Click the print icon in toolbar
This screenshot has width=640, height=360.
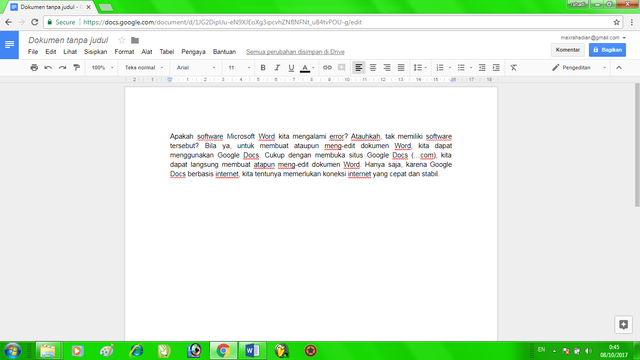point(34,68)
